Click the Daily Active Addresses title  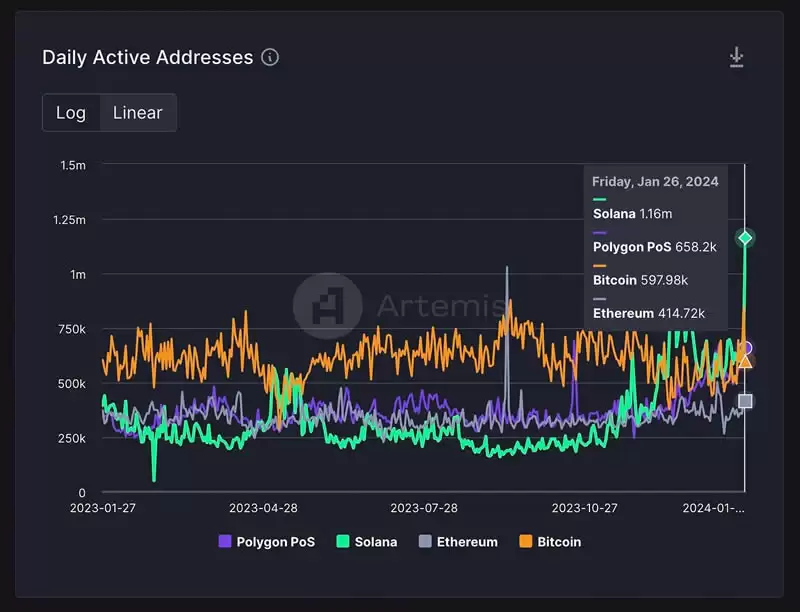point(147,57)
